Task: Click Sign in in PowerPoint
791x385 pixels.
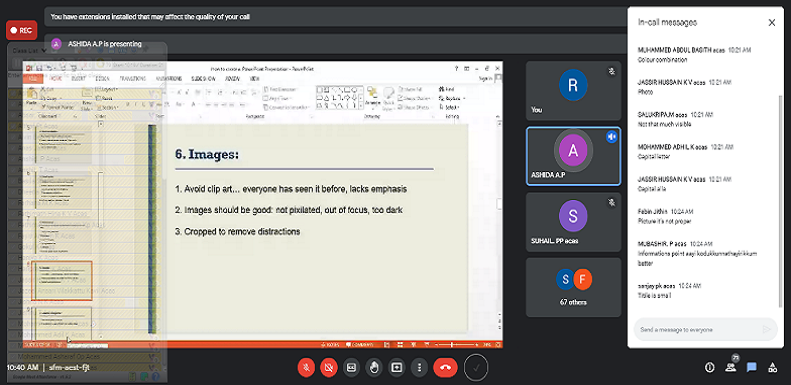Action: [485, 79]
